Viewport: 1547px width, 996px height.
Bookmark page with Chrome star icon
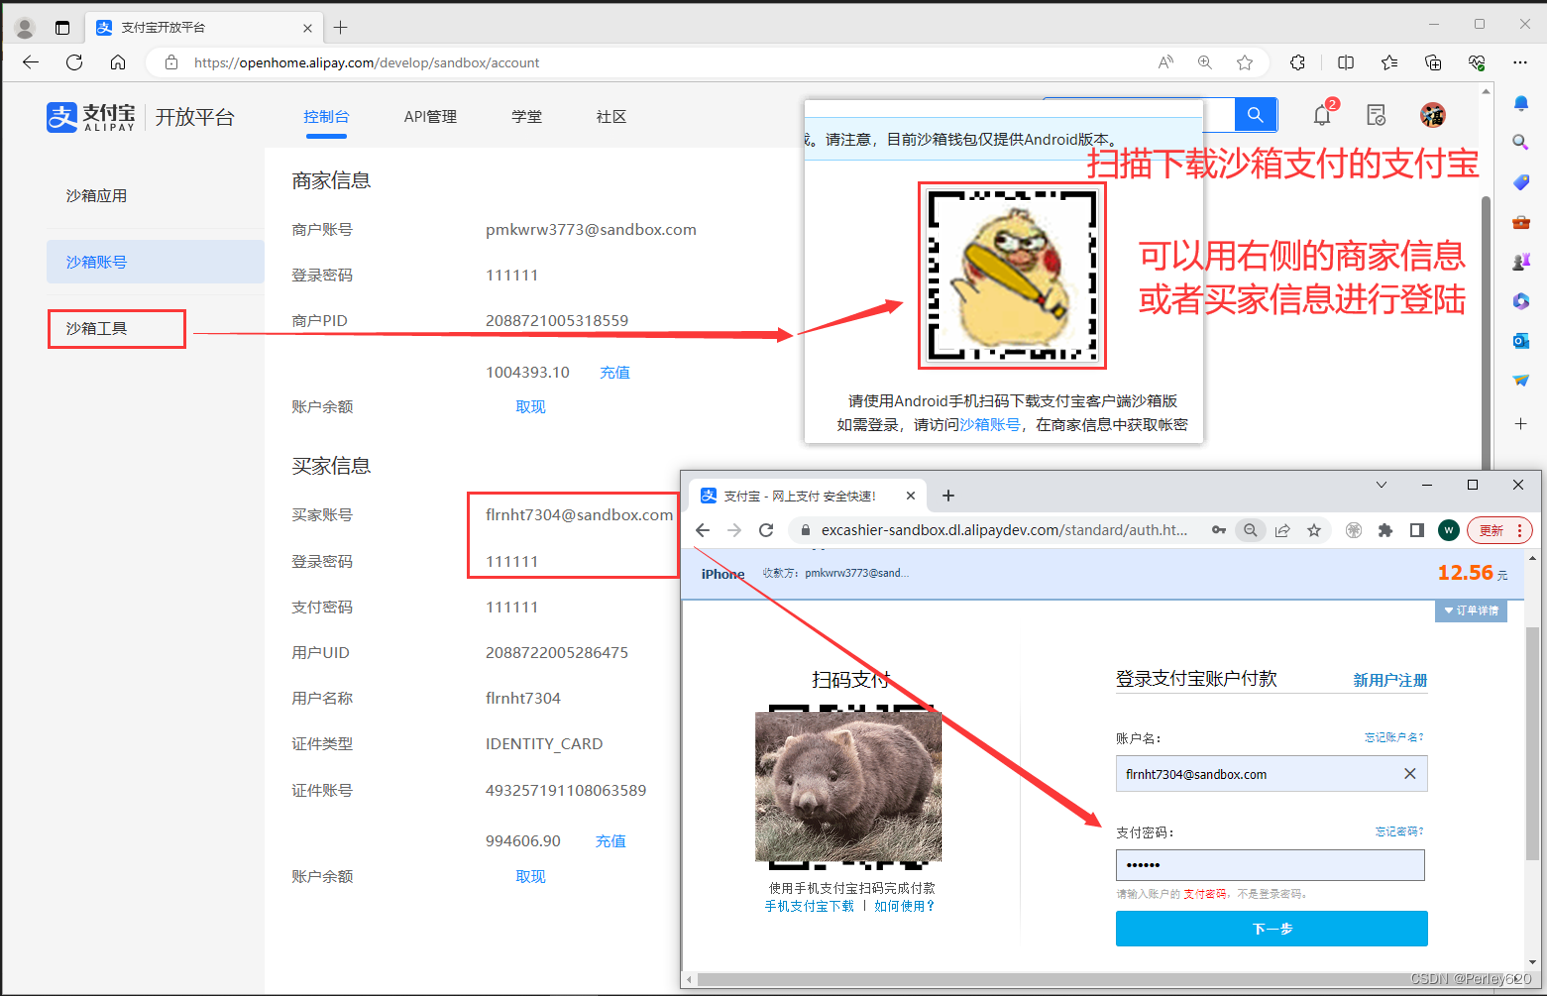[1314, 530]
